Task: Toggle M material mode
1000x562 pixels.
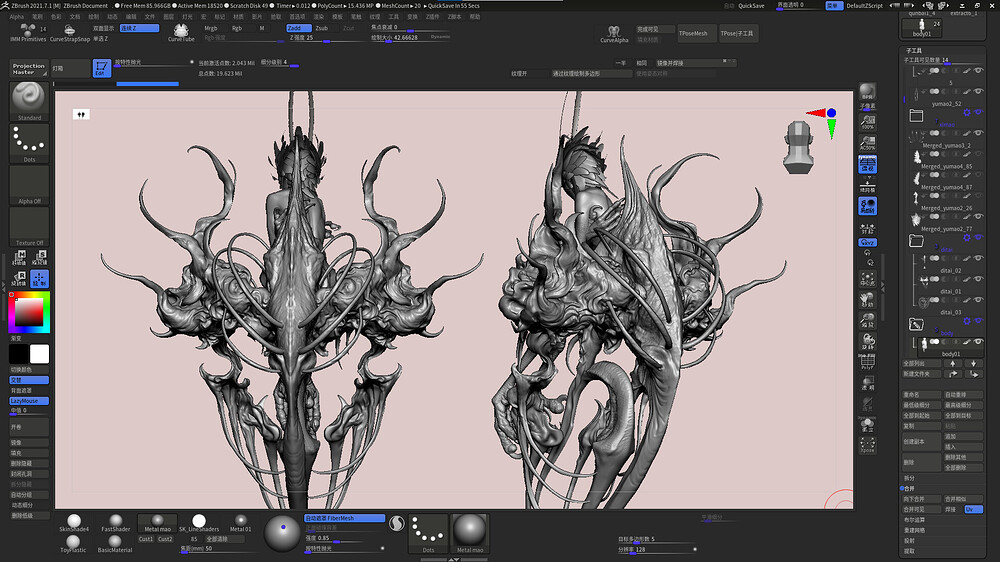Action: (x=261, y=28)
